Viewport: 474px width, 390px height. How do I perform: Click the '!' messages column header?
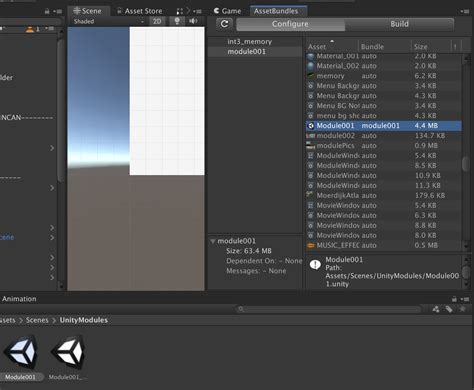[455, 46]
